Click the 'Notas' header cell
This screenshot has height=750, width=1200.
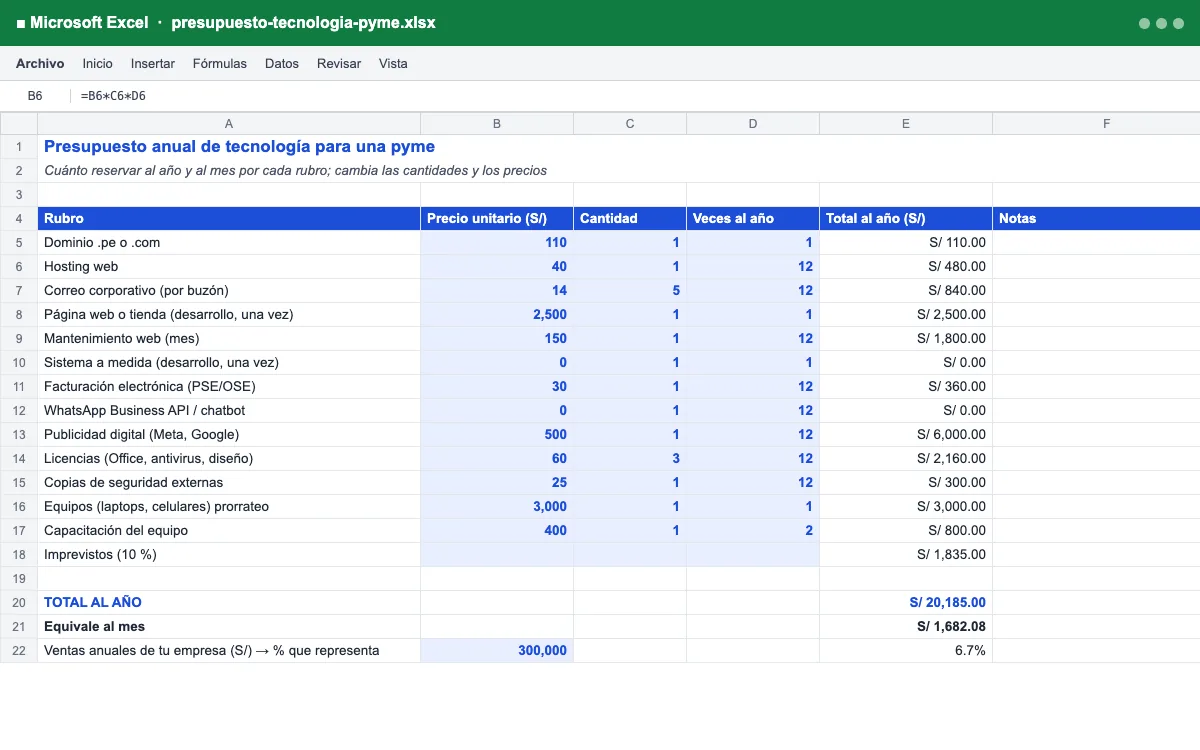1096,218
